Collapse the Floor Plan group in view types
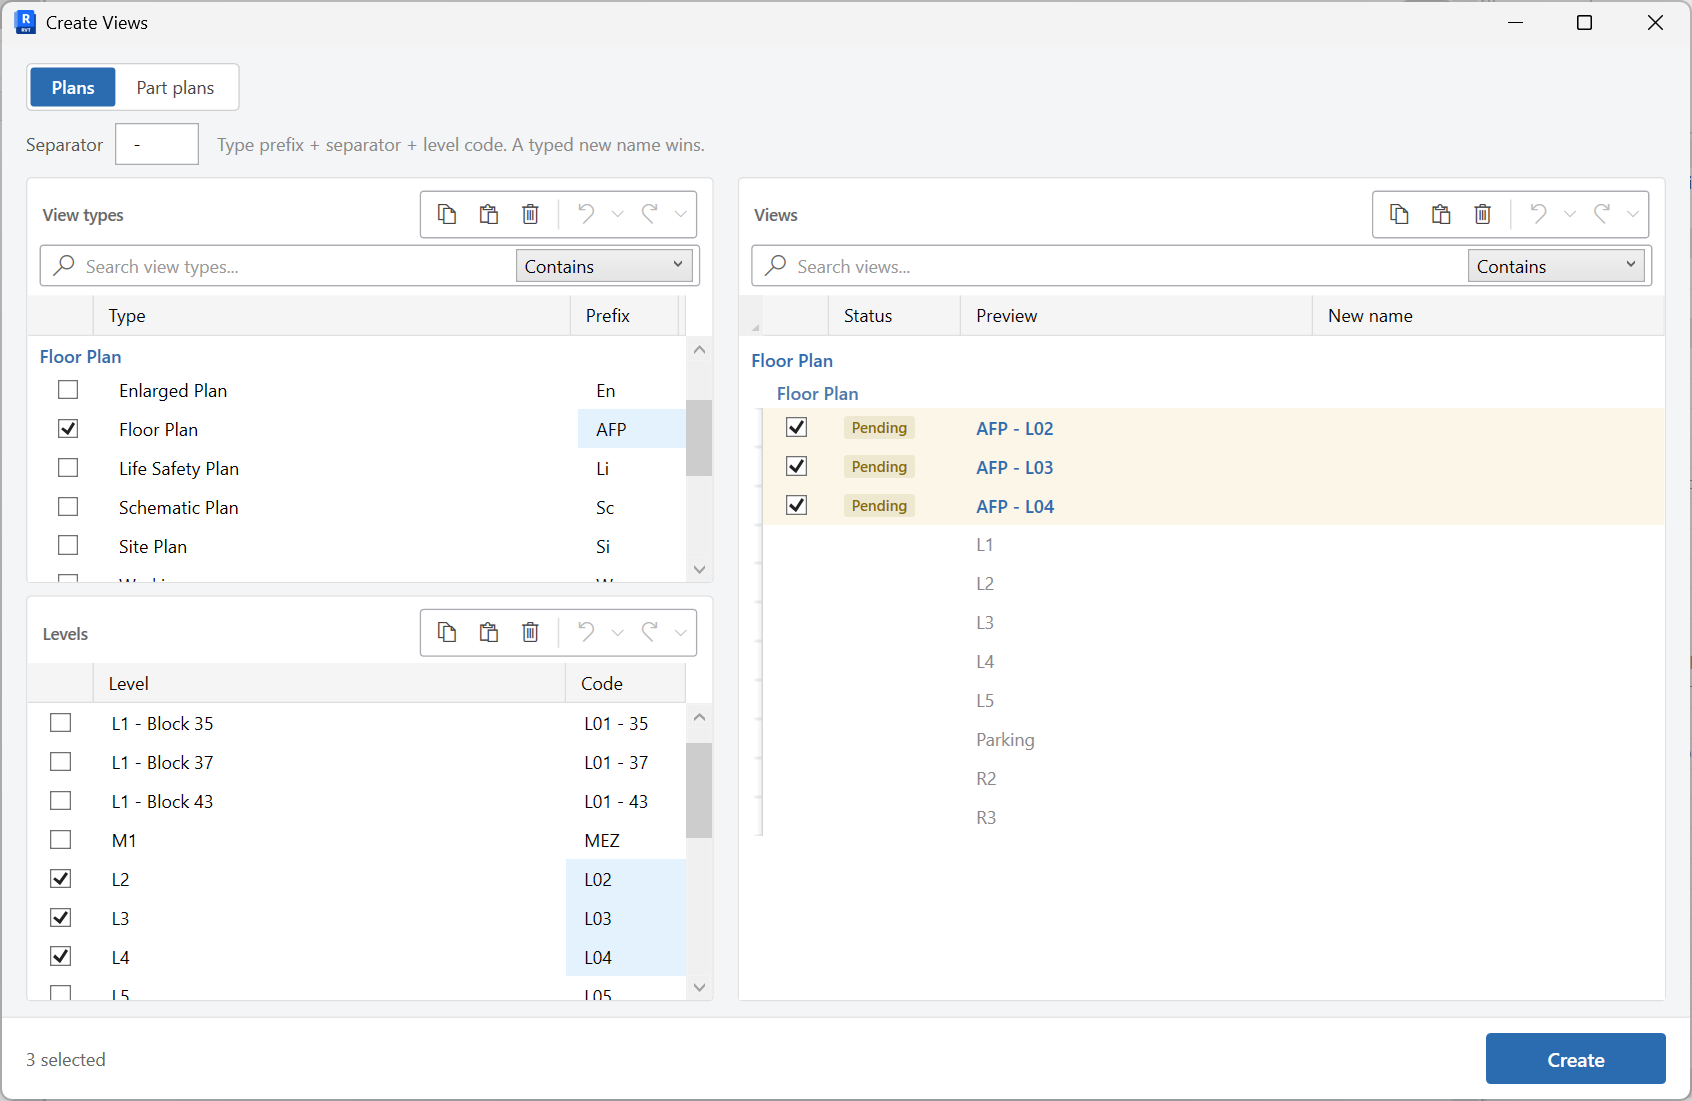Screen dimensions: 1692x1101 pos(80,357)
